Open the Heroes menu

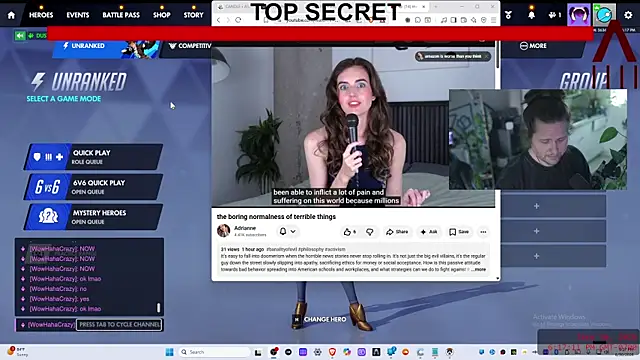41,15
